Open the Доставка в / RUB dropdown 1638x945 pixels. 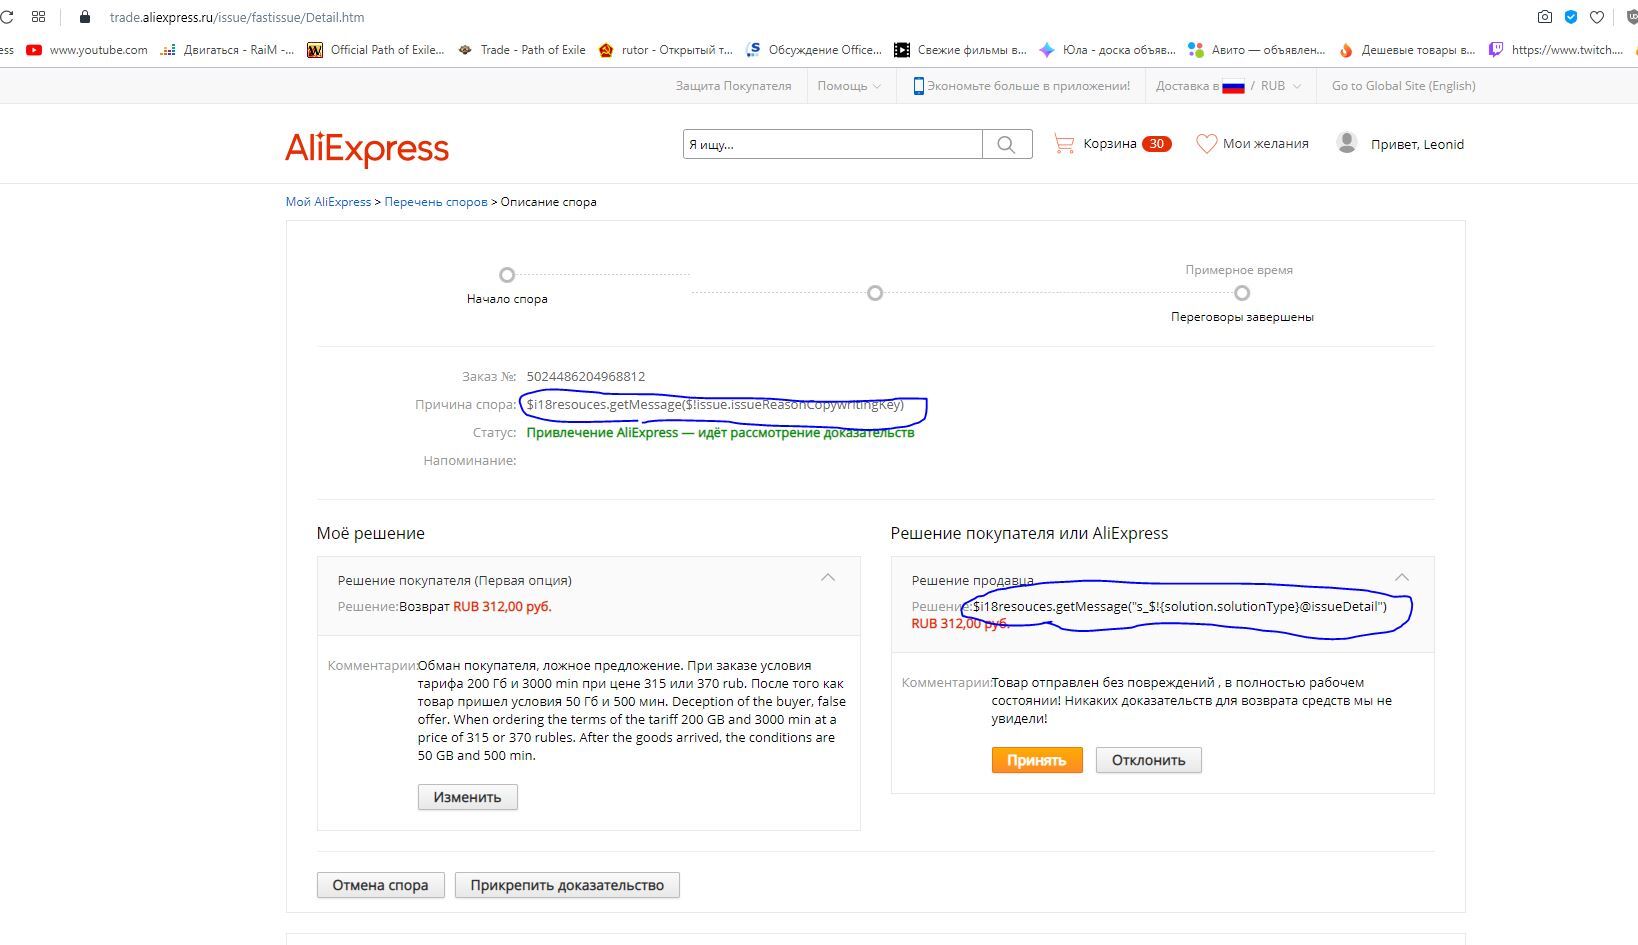coord(1229,86)
